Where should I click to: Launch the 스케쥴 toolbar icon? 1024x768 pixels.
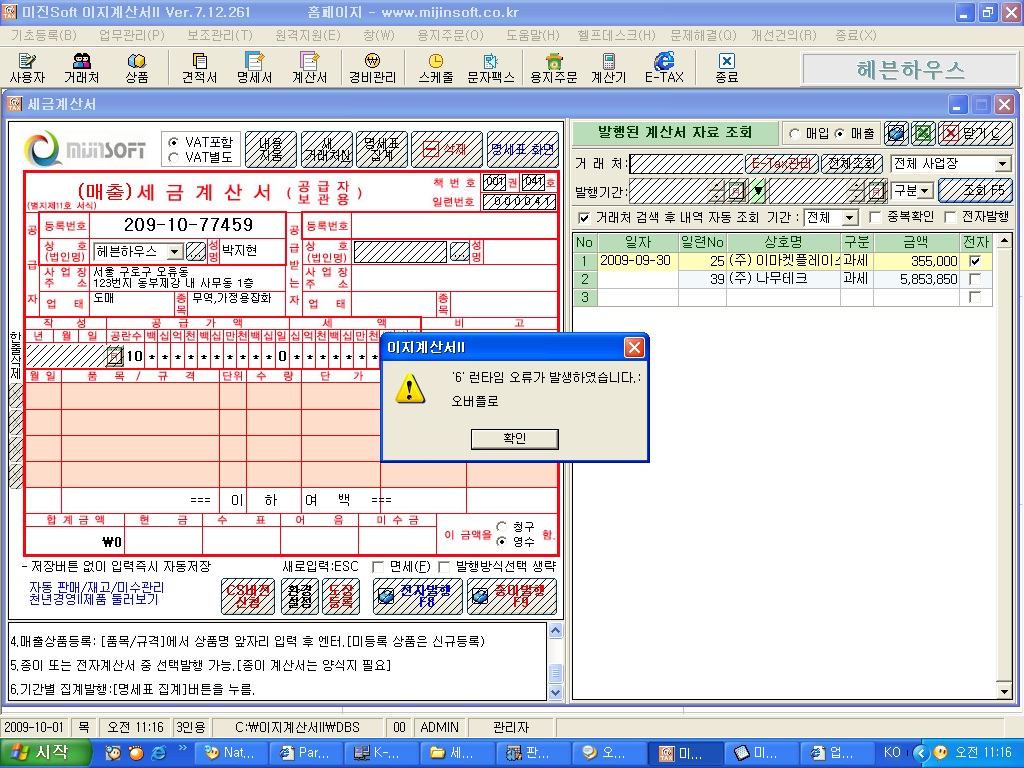click(436, 68)
